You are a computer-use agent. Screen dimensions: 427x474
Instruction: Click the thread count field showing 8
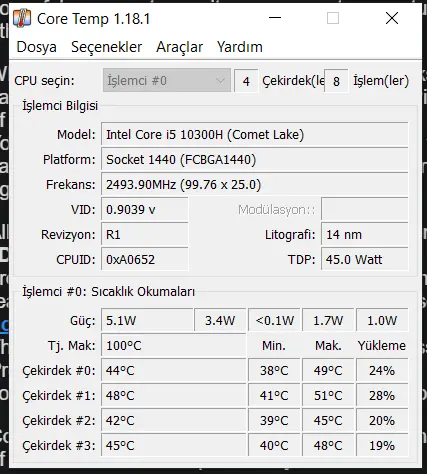(336, 81)
